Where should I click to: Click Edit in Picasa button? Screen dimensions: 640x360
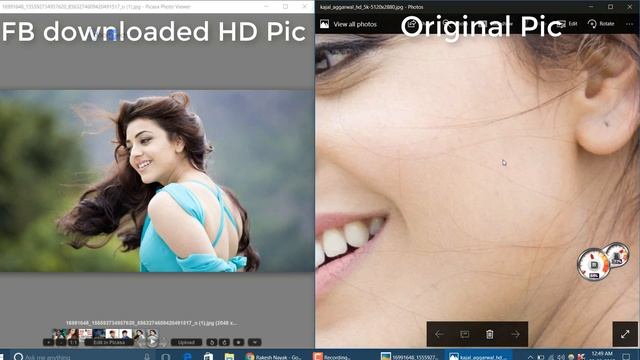coord(109,342)
